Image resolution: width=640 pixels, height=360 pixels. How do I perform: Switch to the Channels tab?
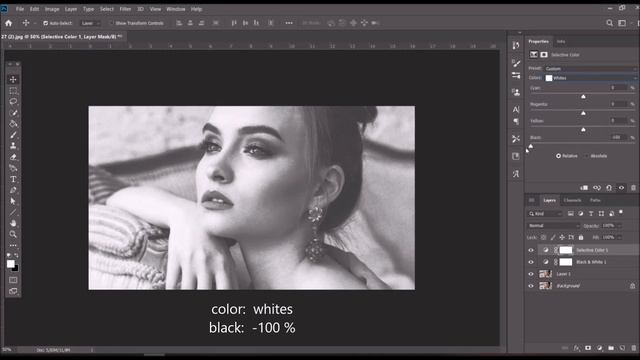point(572,200)
